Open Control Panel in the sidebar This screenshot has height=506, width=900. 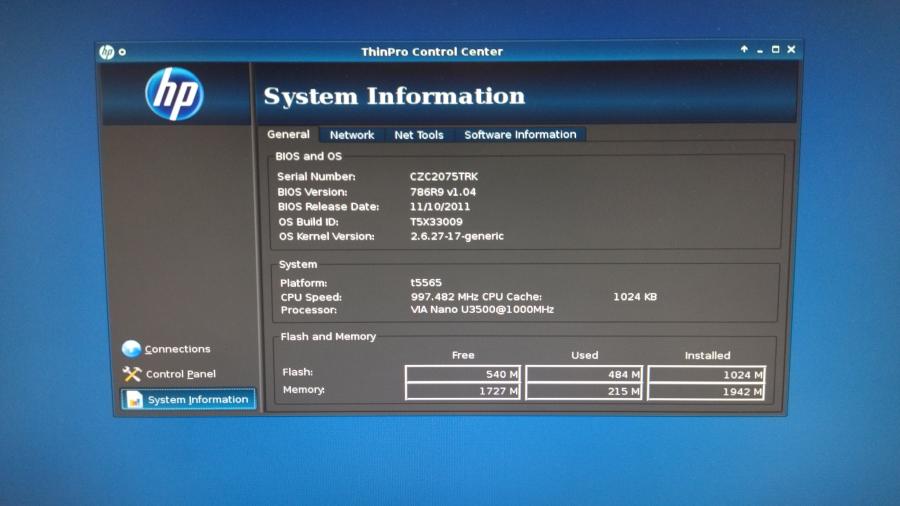click(x=181, y=374)
